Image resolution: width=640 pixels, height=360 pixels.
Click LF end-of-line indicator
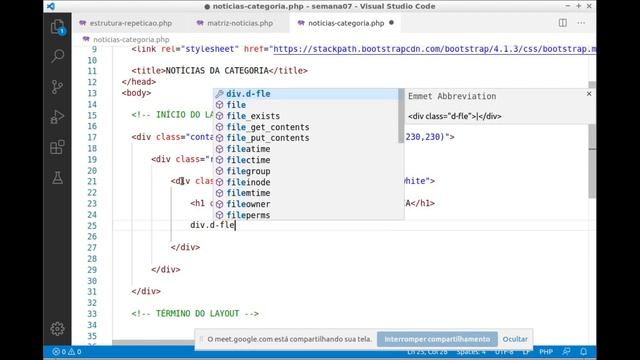[x=526, y=351]
